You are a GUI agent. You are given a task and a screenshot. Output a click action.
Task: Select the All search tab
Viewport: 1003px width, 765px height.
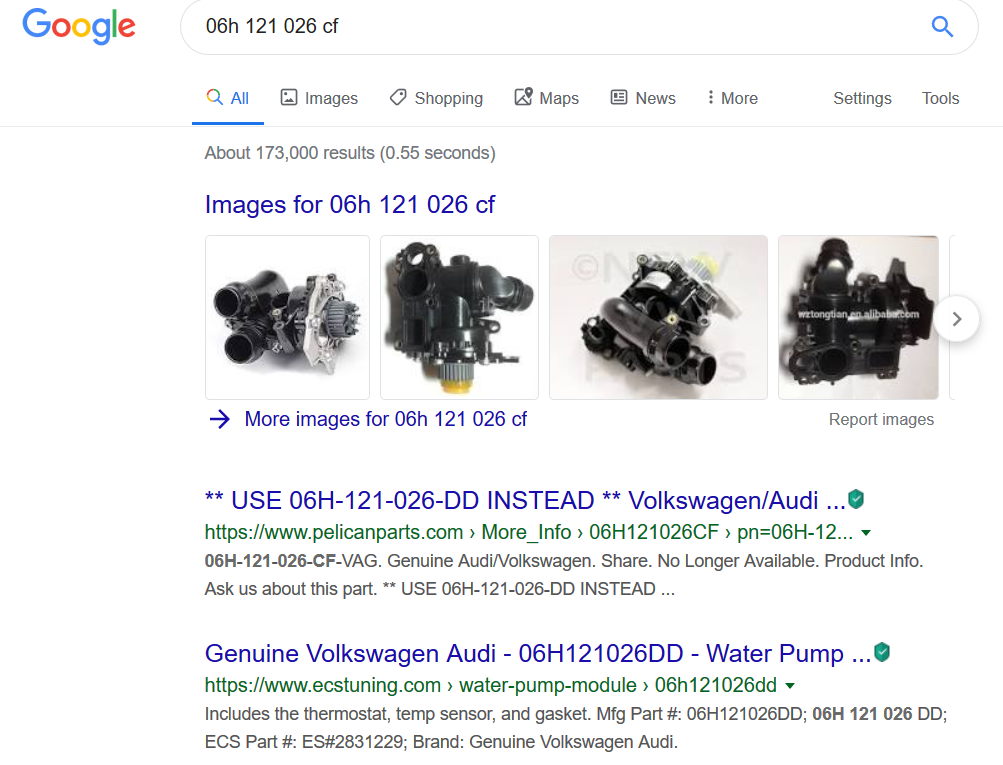click(228, 98)
